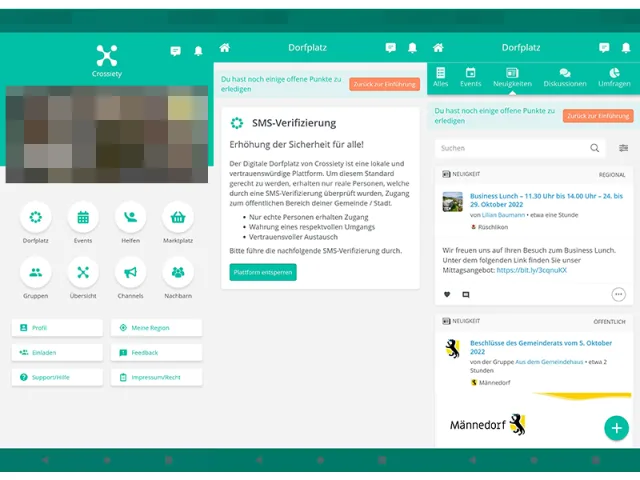Screen dimensions: 640x480
Task: Open Impressum/Recht
Action: (156, 378)
